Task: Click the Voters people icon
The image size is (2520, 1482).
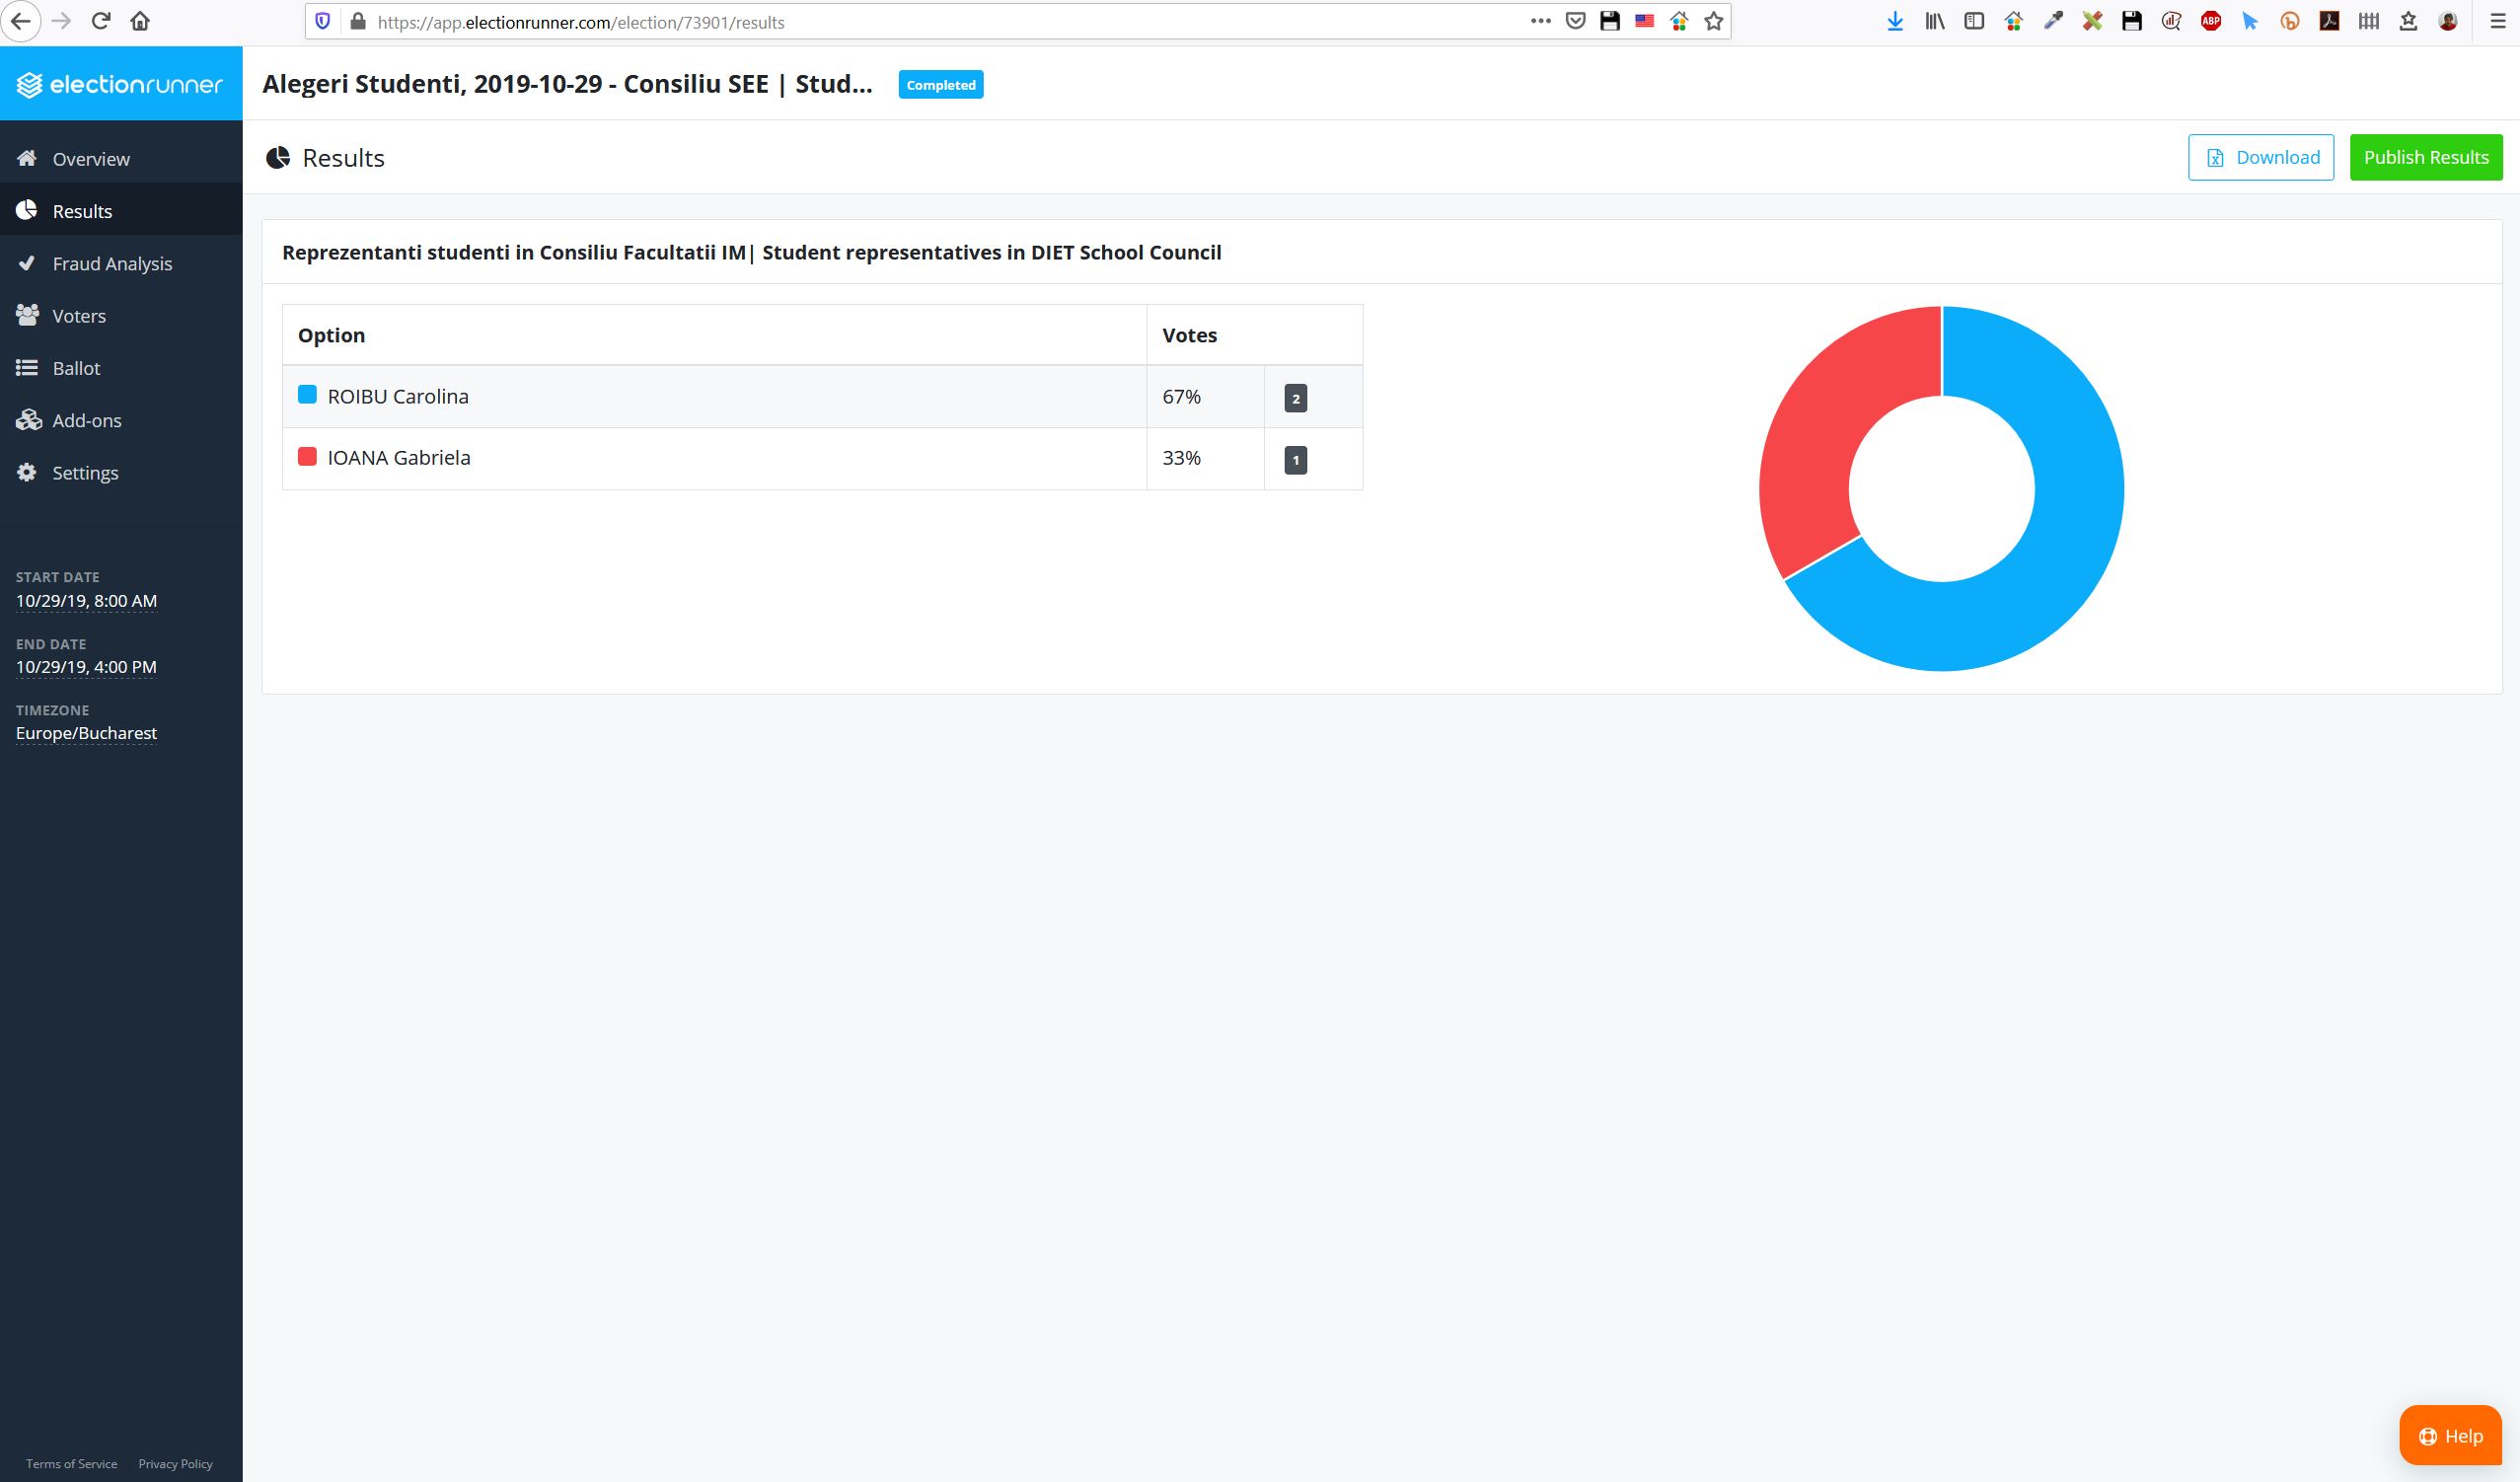Action: tap(27, 315)
